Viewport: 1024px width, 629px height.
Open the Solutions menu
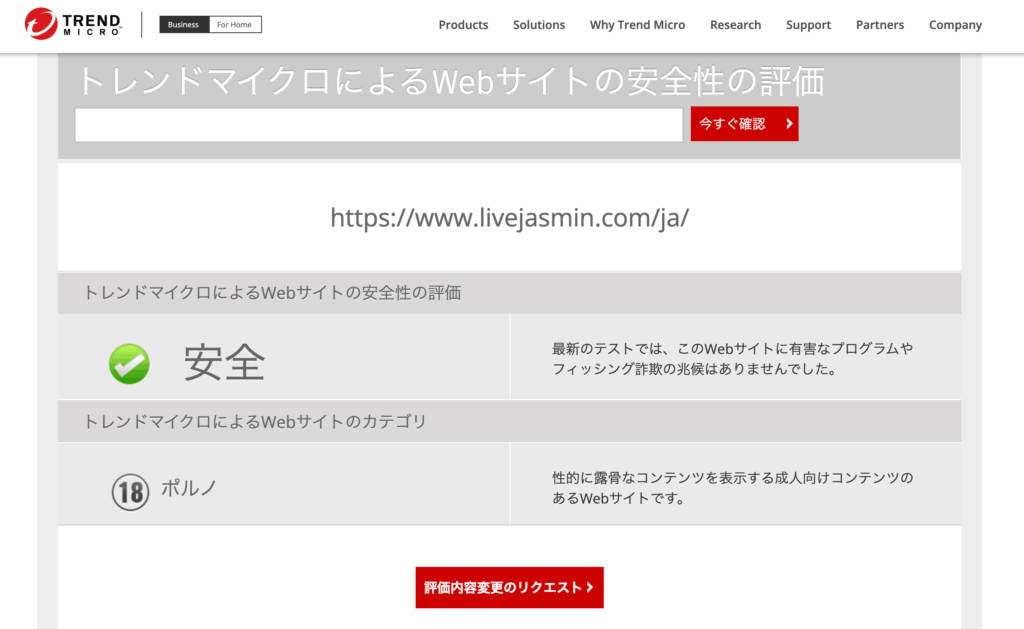point(539,25)
